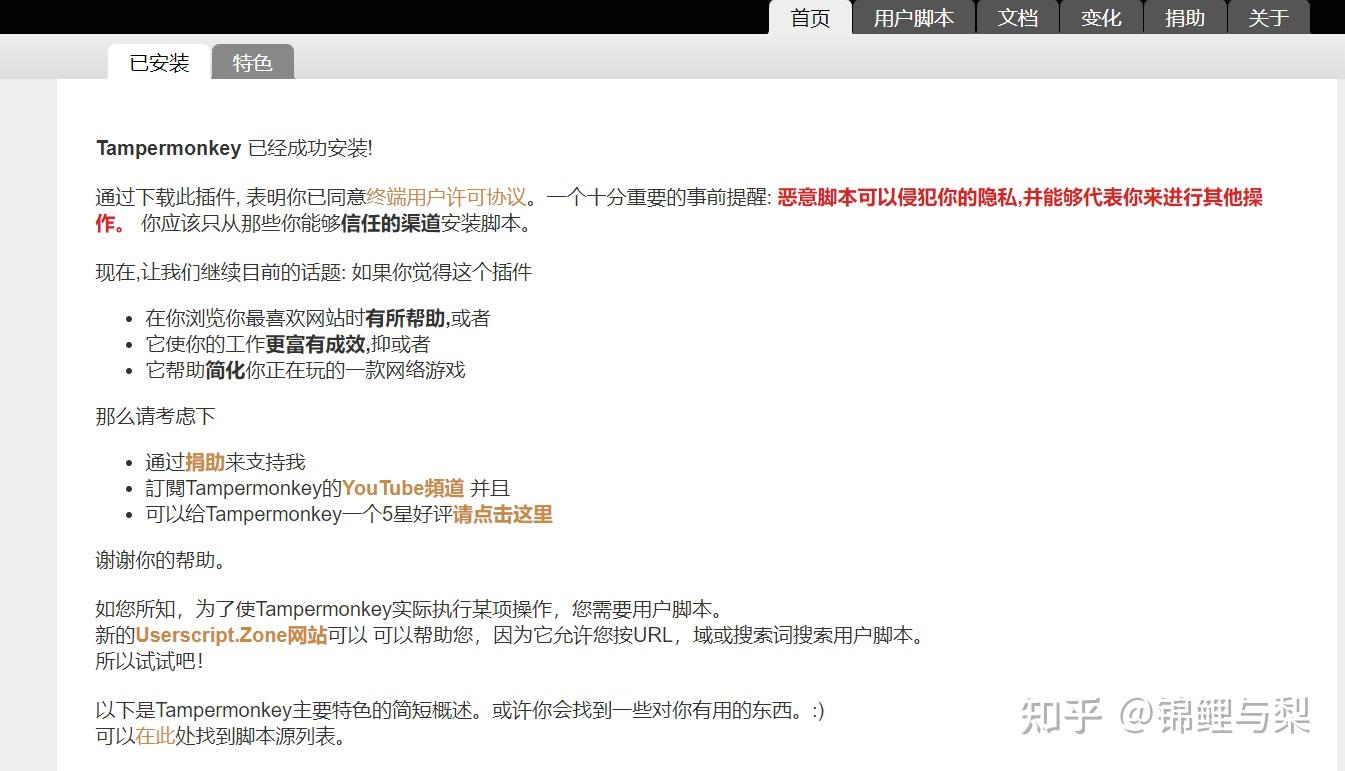Click the inline 捐助 link to support the developer
Screen dimensions: 1345x771
(x=205, y=462)
